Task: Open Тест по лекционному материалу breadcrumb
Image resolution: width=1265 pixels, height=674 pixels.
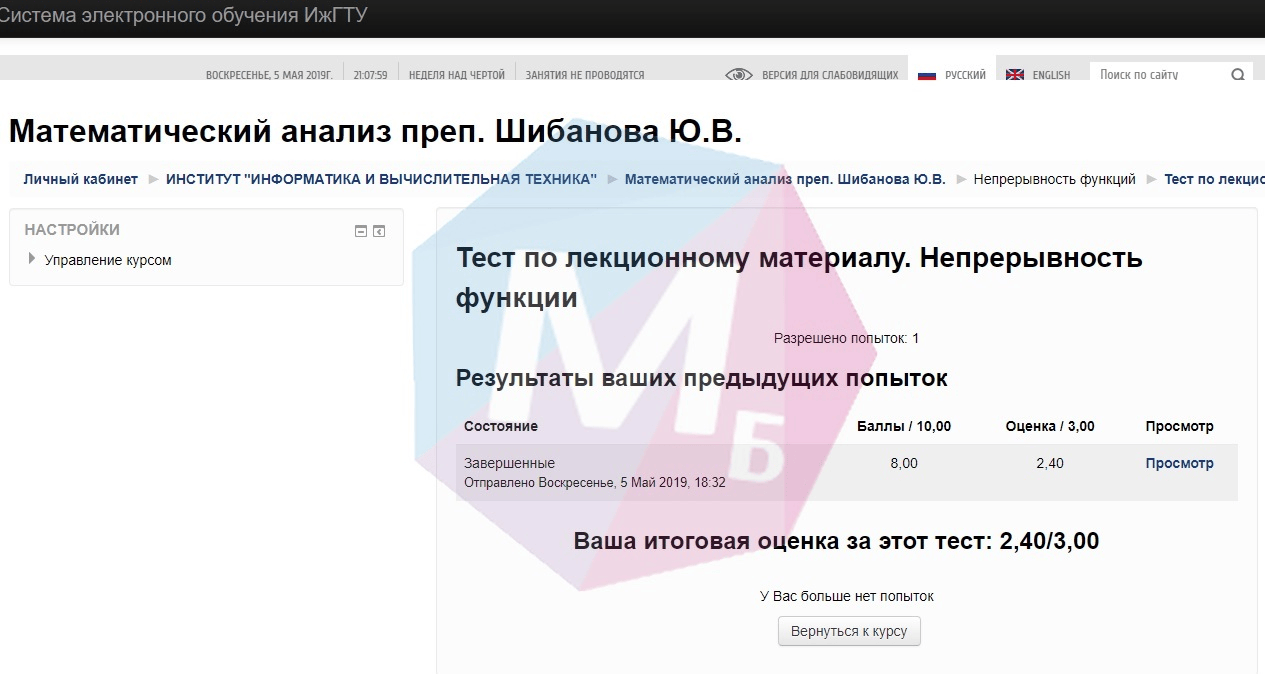Action: pos(1213,179)
